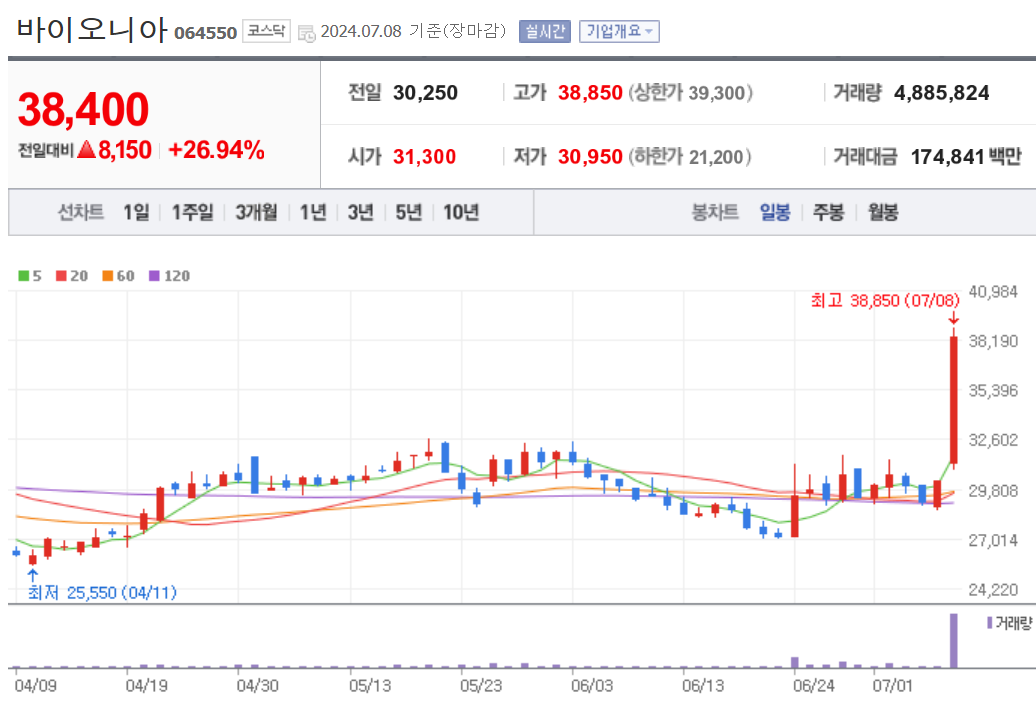Click the stock code 064550
Image resolution: width=1036 pixels, height=708 pixels.
[205, 33]
